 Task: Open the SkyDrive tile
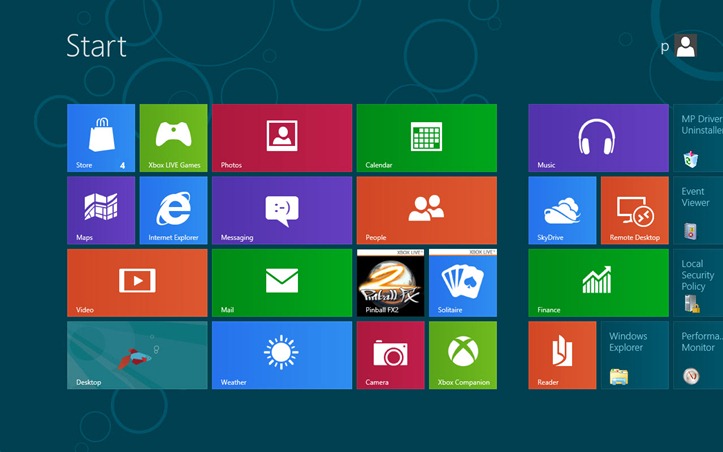pyautogui.click(x=562, y=210)
